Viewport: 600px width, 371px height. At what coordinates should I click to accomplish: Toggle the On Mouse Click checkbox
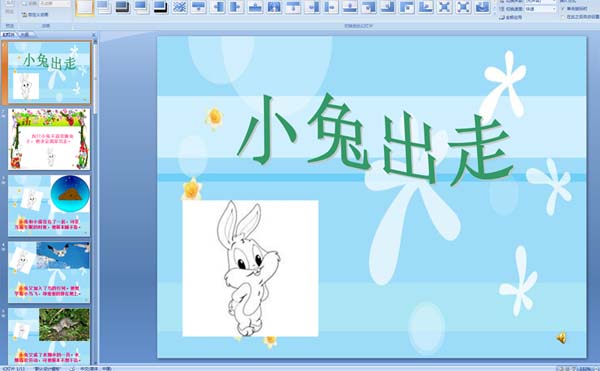tap(563, 8)
